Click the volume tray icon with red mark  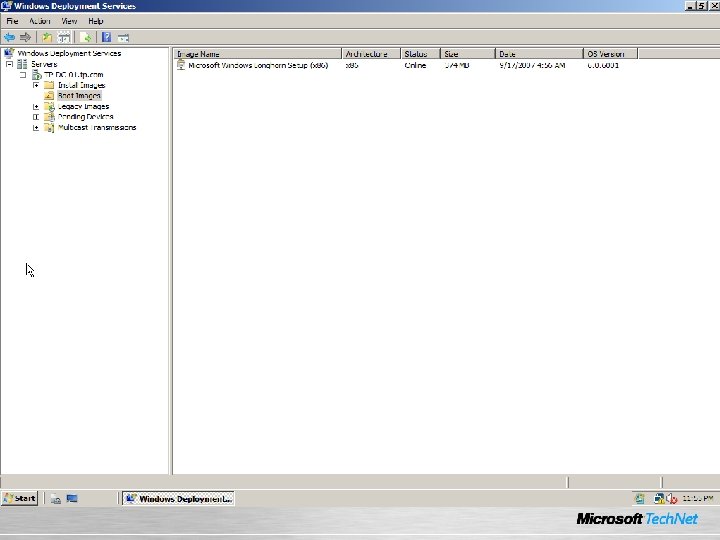[x=672, y=498]
